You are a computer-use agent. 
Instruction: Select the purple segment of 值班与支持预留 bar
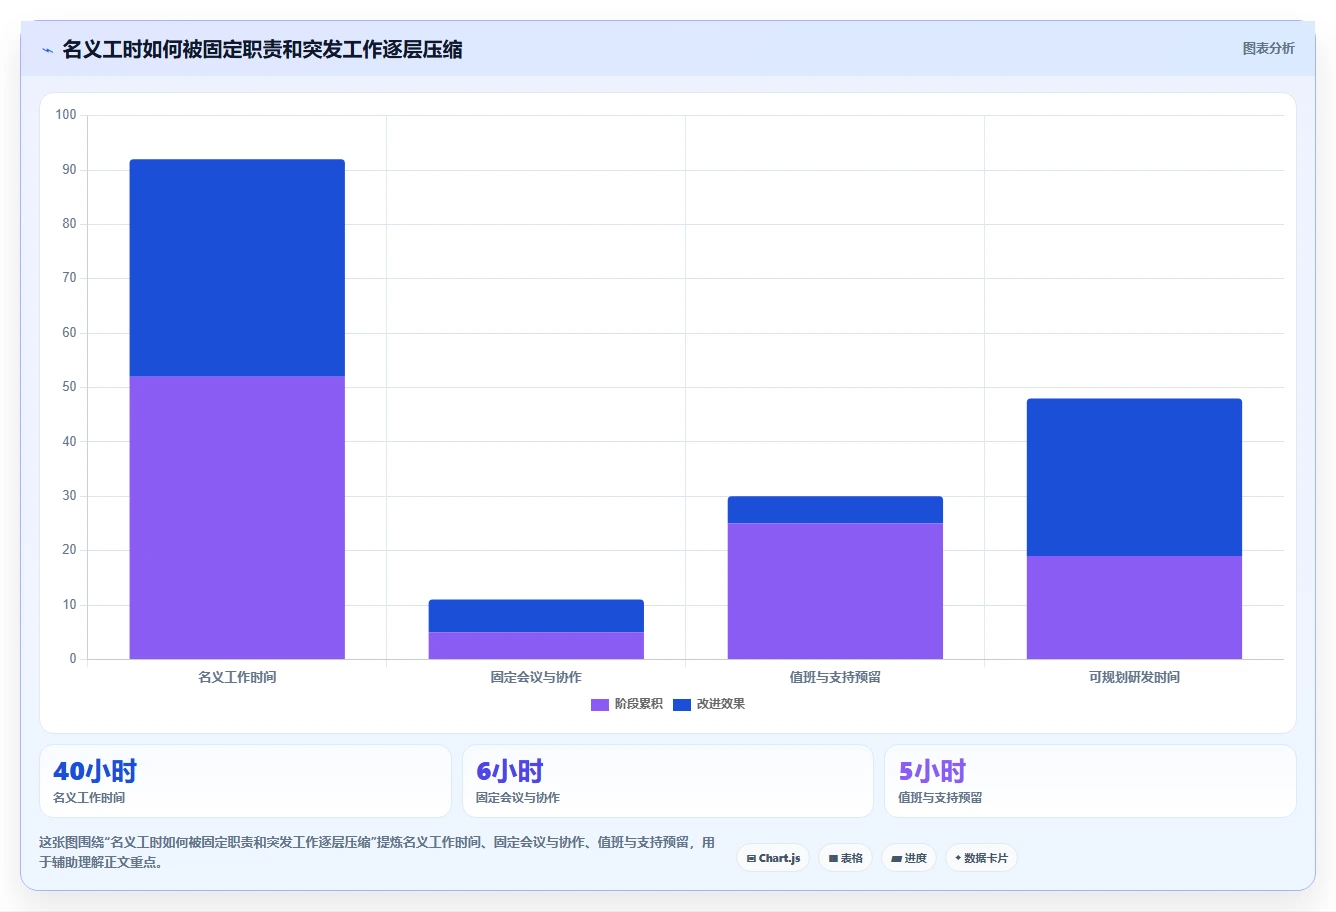coord(835,591)
